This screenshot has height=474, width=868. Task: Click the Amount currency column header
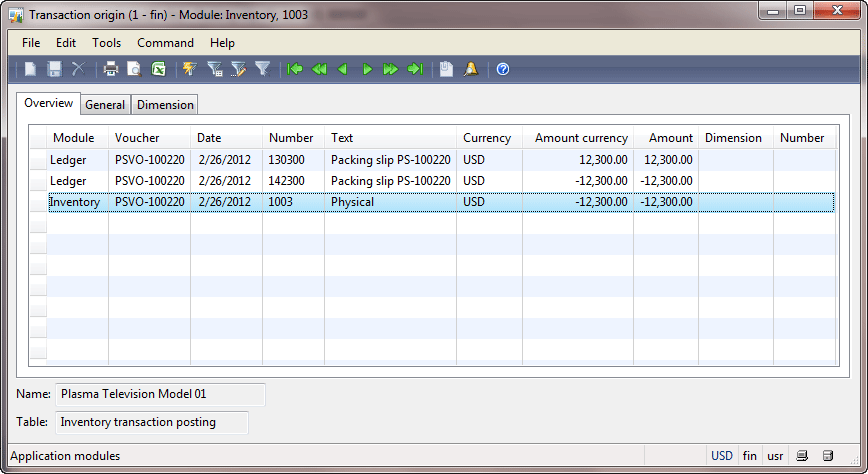[x=578, y=138]
